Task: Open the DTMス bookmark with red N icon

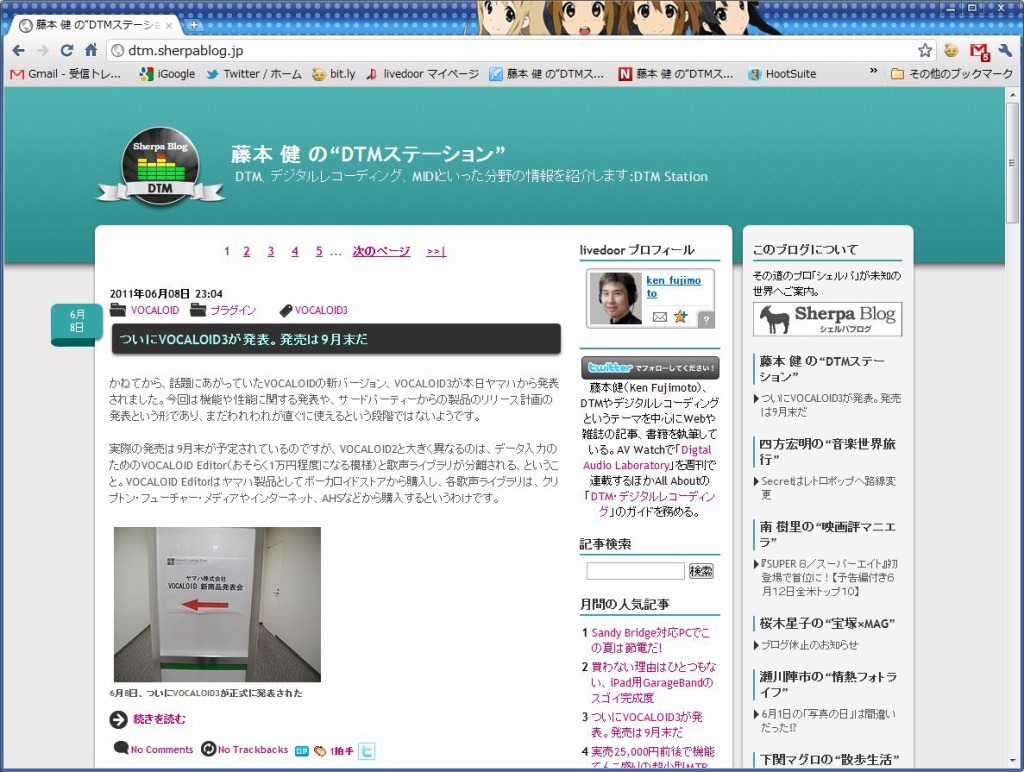Action: pyautogui.click(x=676, y=74)
